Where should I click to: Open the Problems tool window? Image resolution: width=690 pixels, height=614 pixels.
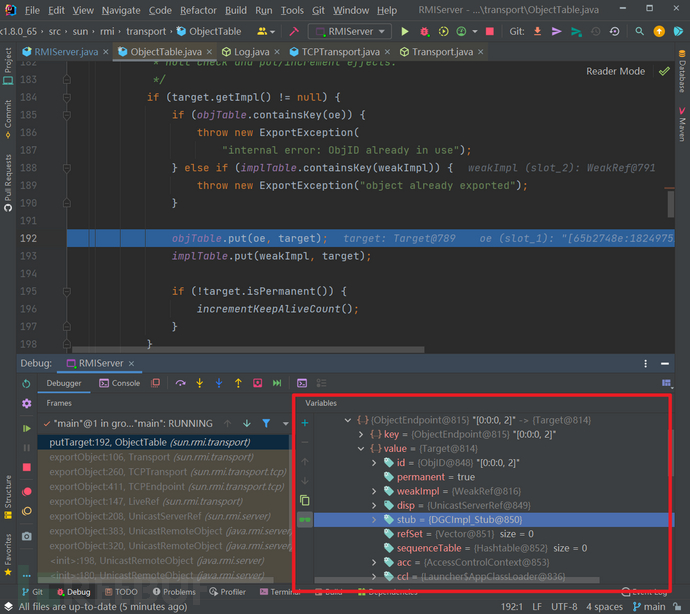(x=174, y=592)
